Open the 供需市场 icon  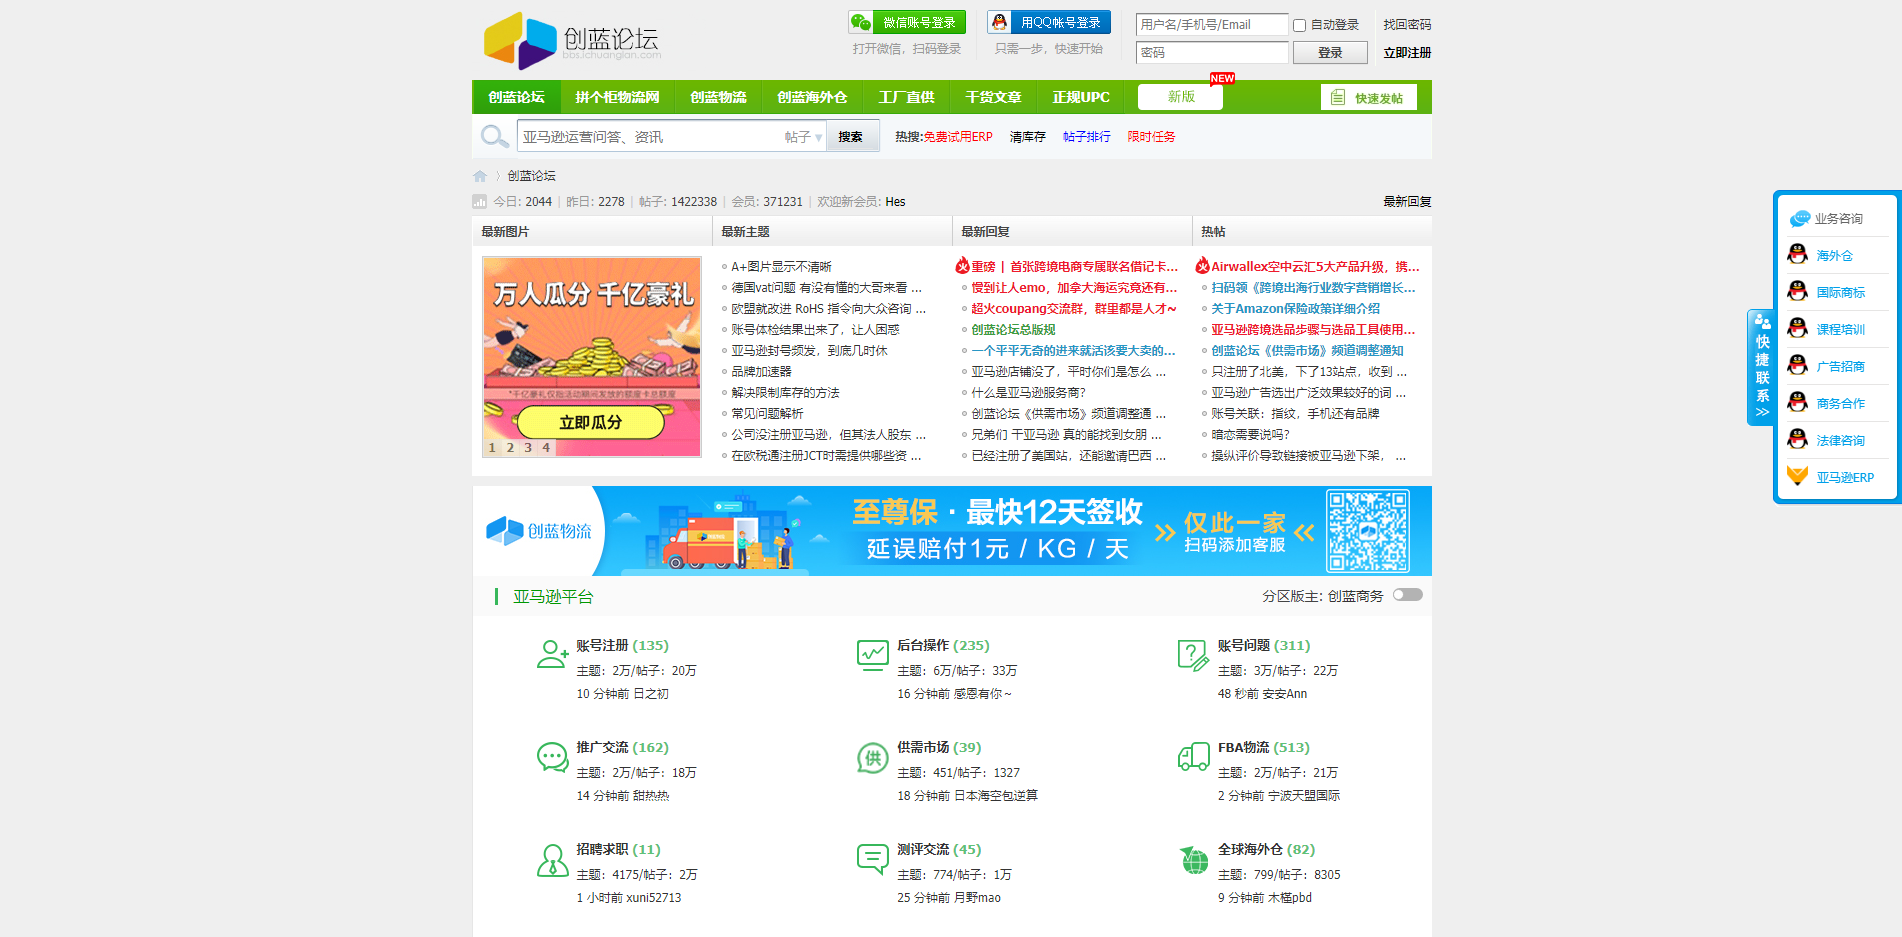click(x=873, y=757)
